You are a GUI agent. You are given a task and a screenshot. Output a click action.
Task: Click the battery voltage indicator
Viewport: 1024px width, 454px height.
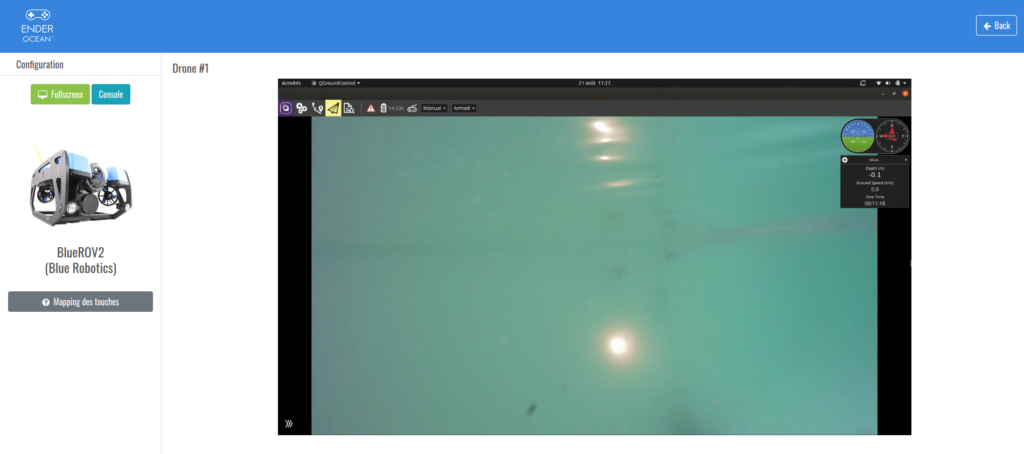coord(392,108)
